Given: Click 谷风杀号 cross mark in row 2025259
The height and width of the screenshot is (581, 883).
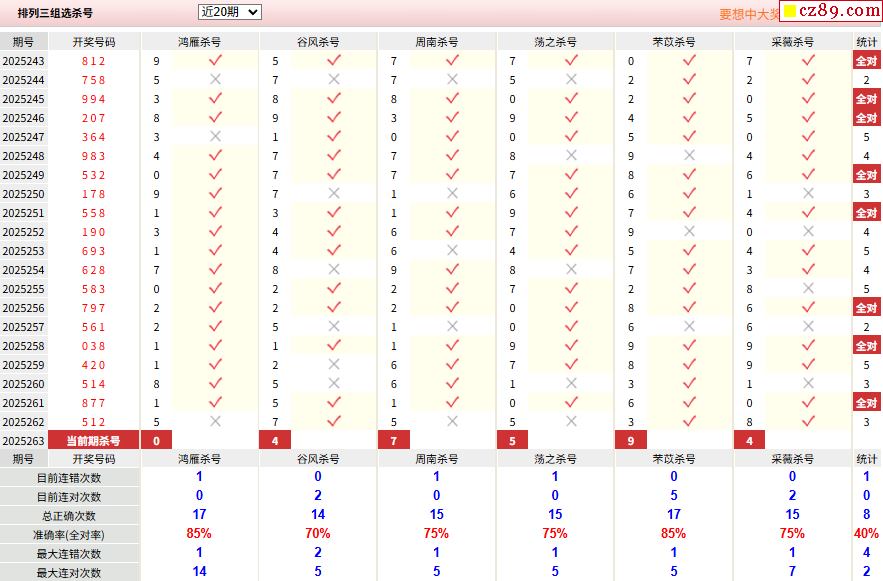Looking at the screenshot, I should [x=334, y=364].
